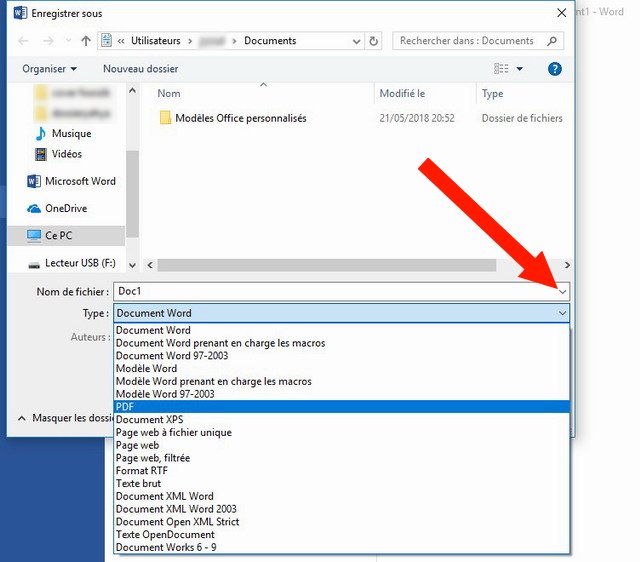Screen dimensions: 640x562
Task: Refresh the Documents folder view
Action: tap(374, 42)
